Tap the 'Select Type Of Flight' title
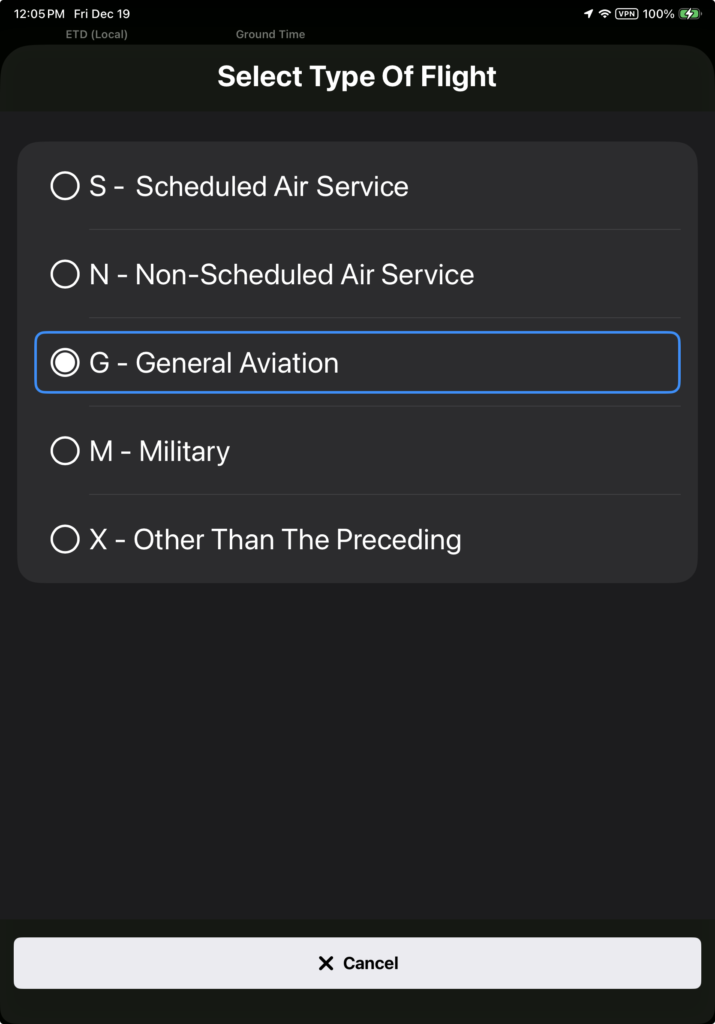 [357, 76]
